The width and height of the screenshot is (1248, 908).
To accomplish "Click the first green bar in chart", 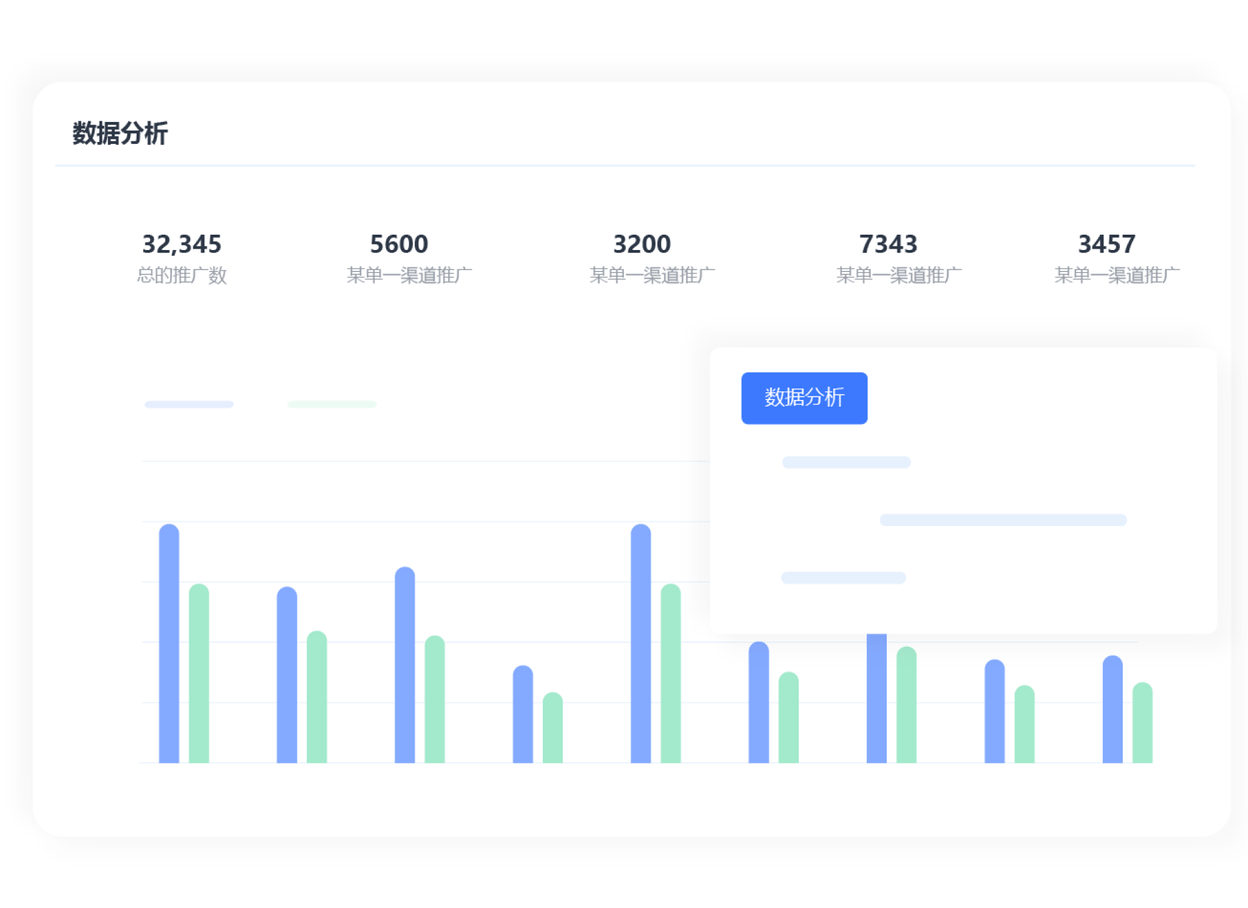I will point(199,673).
